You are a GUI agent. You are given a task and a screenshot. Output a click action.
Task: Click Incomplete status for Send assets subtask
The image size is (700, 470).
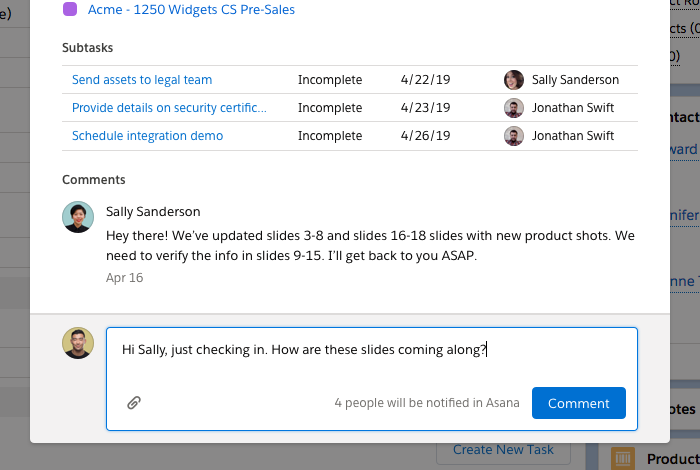coord(330,80)
